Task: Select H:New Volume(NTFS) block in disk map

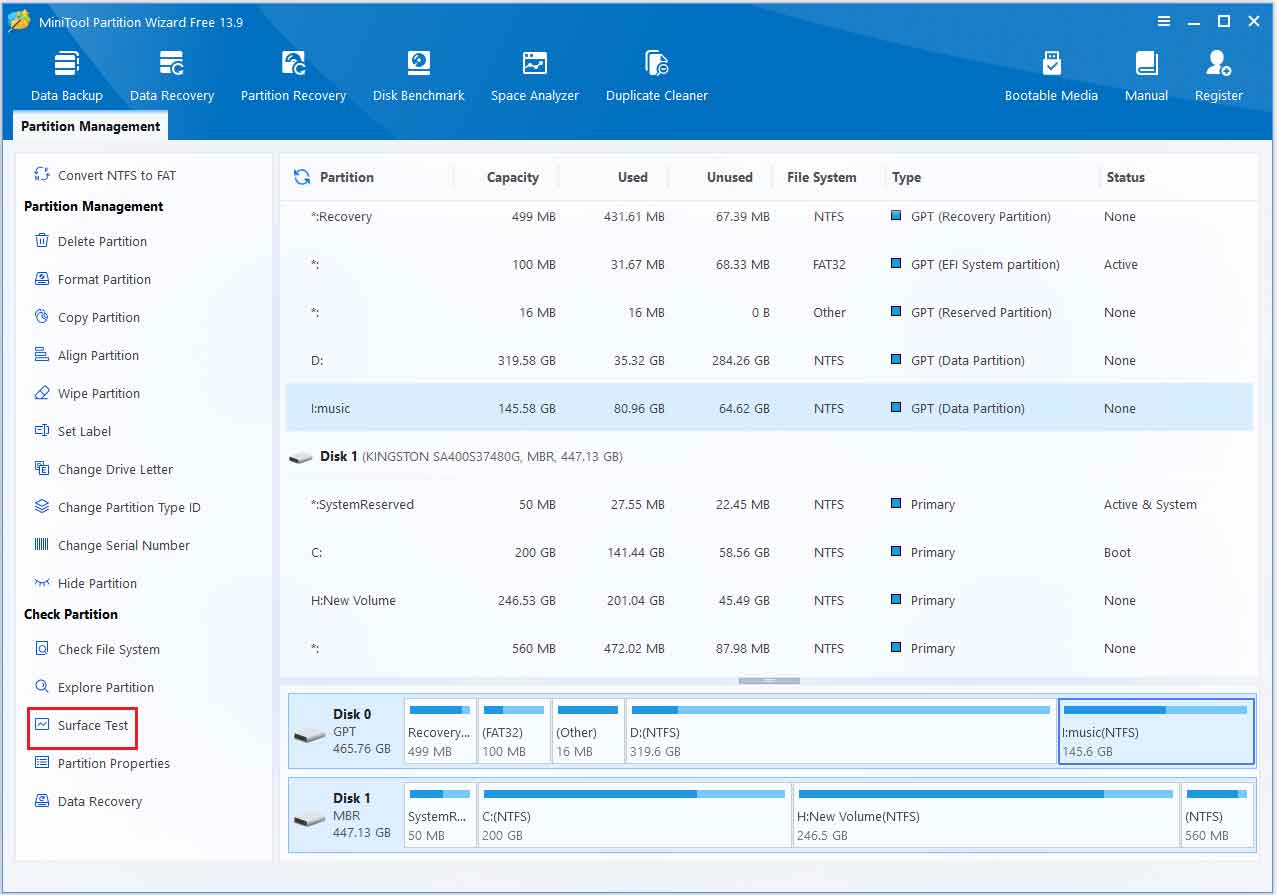Action: [x=986, y=815]
